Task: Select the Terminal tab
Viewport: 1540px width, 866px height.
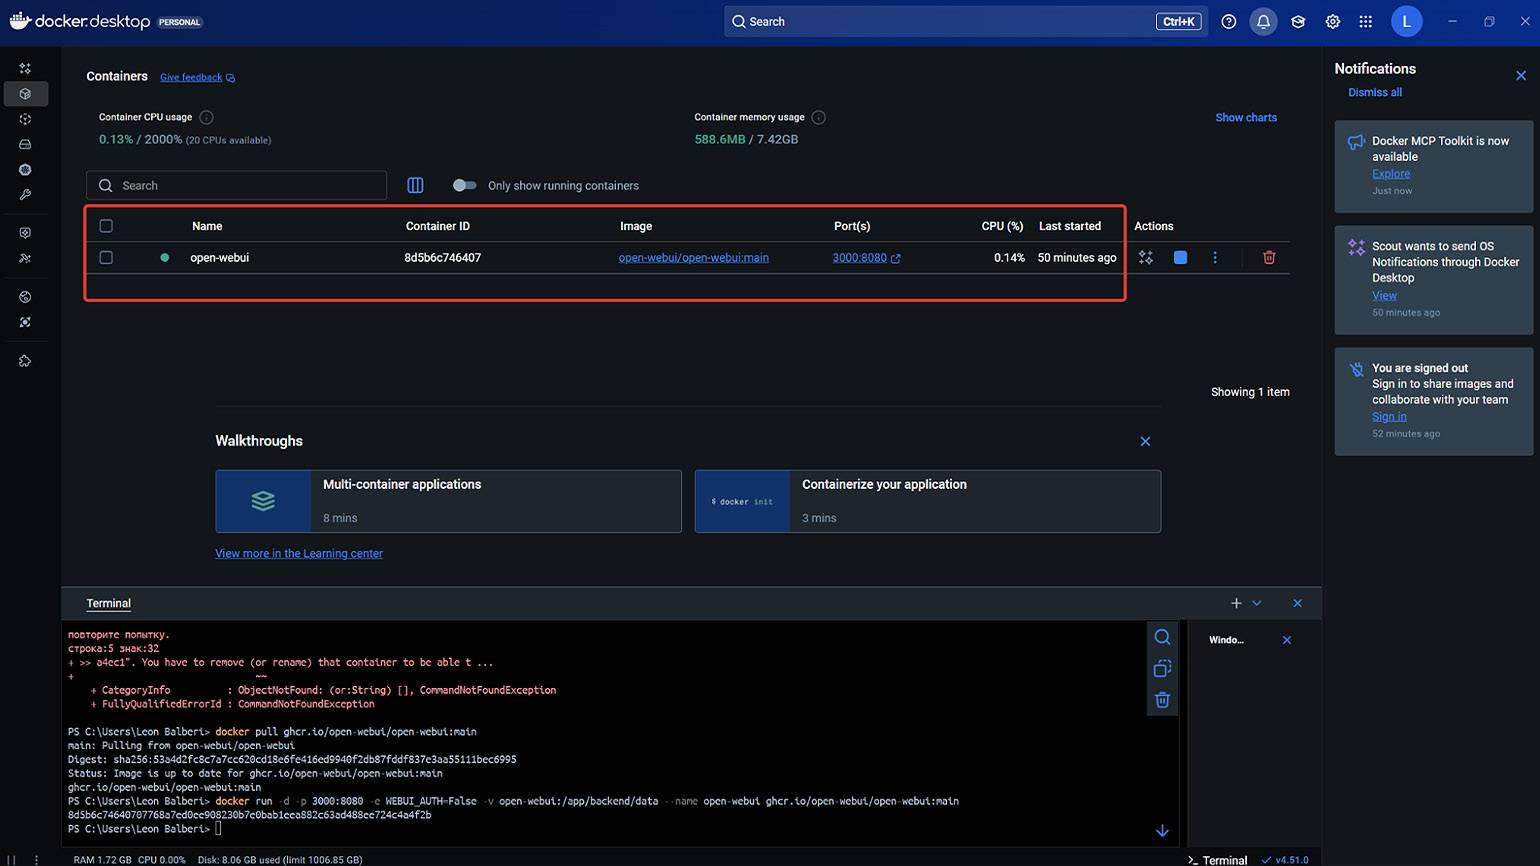Action: [108, 603]
